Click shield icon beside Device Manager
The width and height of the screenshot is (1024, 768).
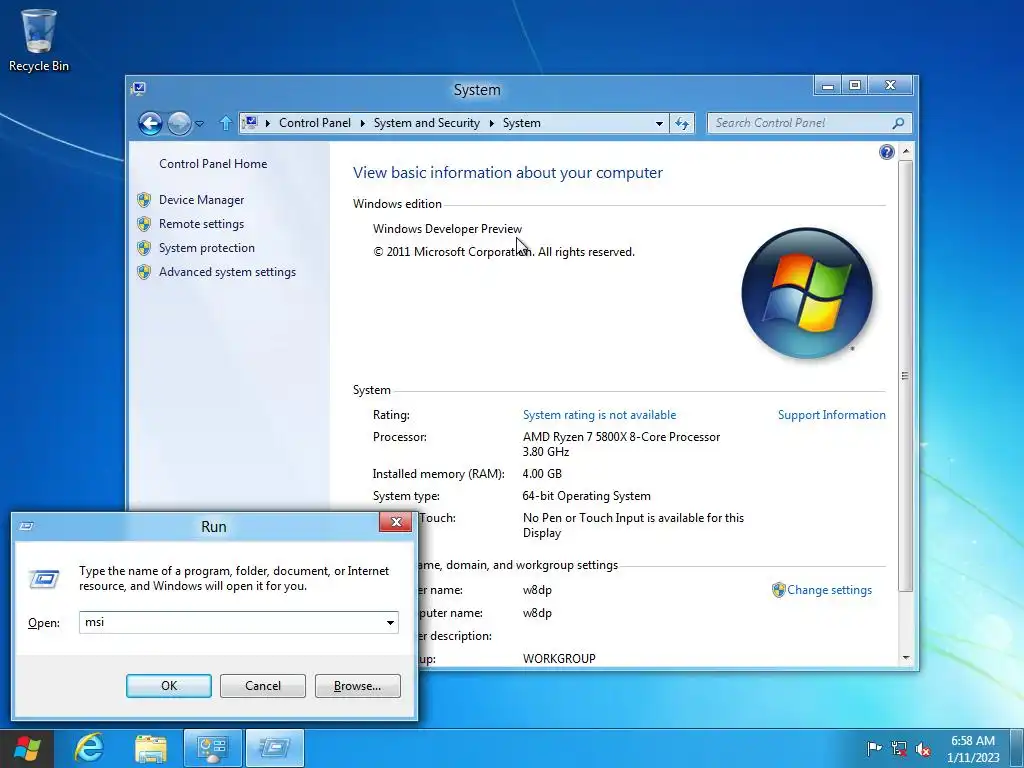pyautogui.click(x=144, y=200)
